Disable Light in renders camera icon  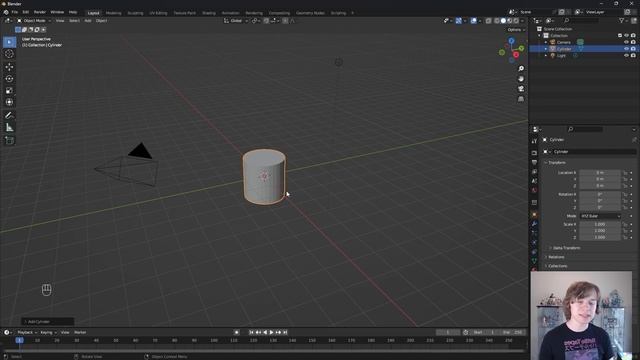(633, 56)
